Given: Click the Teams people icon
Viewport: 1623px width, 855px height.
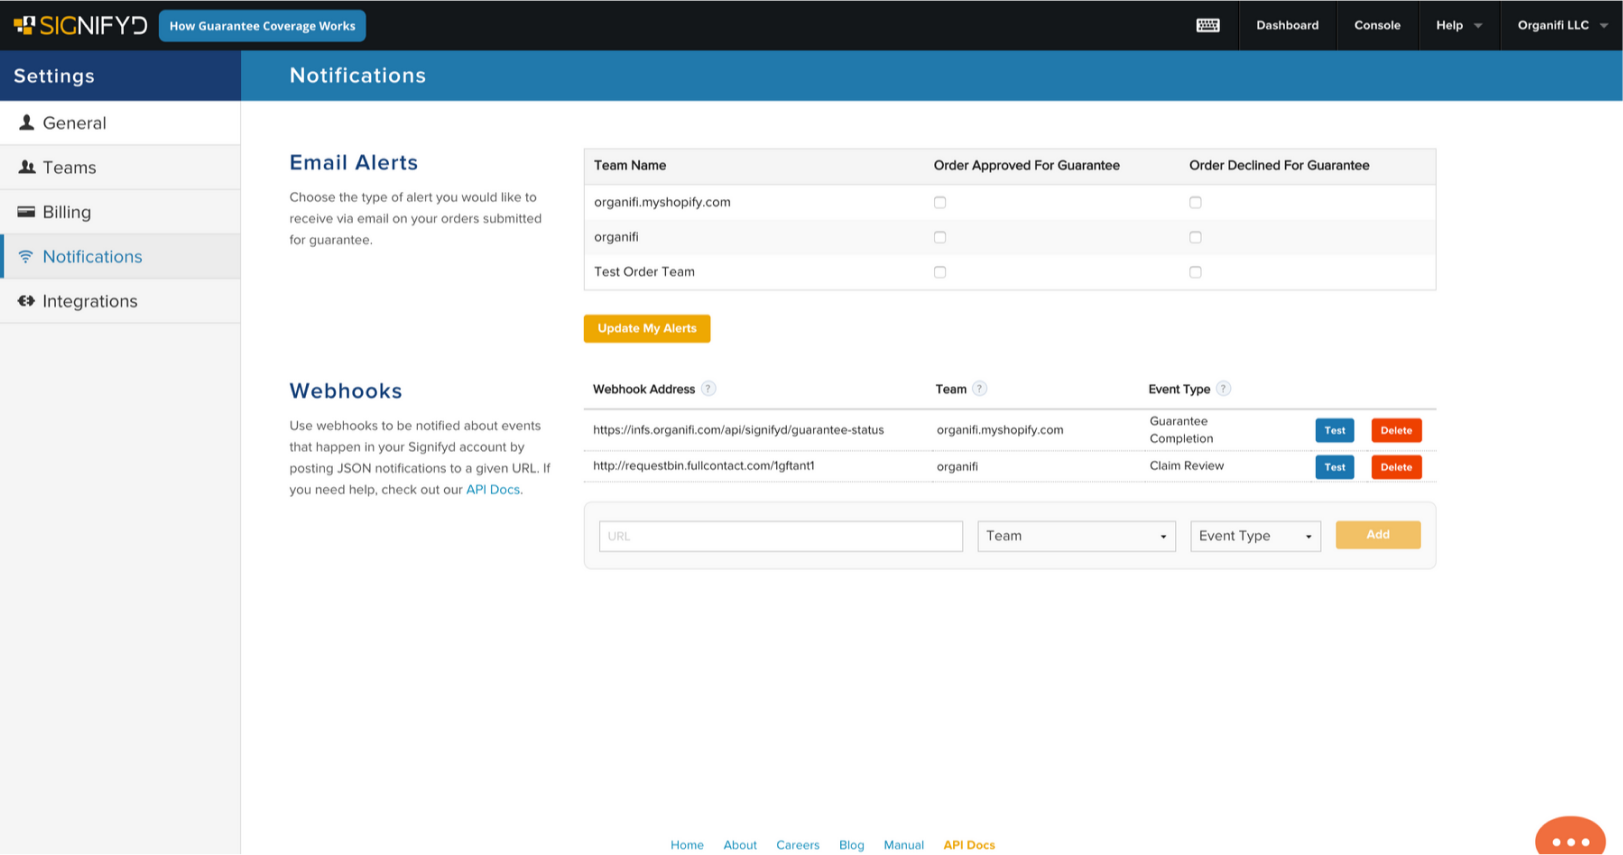Looking at the screenshot, I should (27, 167).
